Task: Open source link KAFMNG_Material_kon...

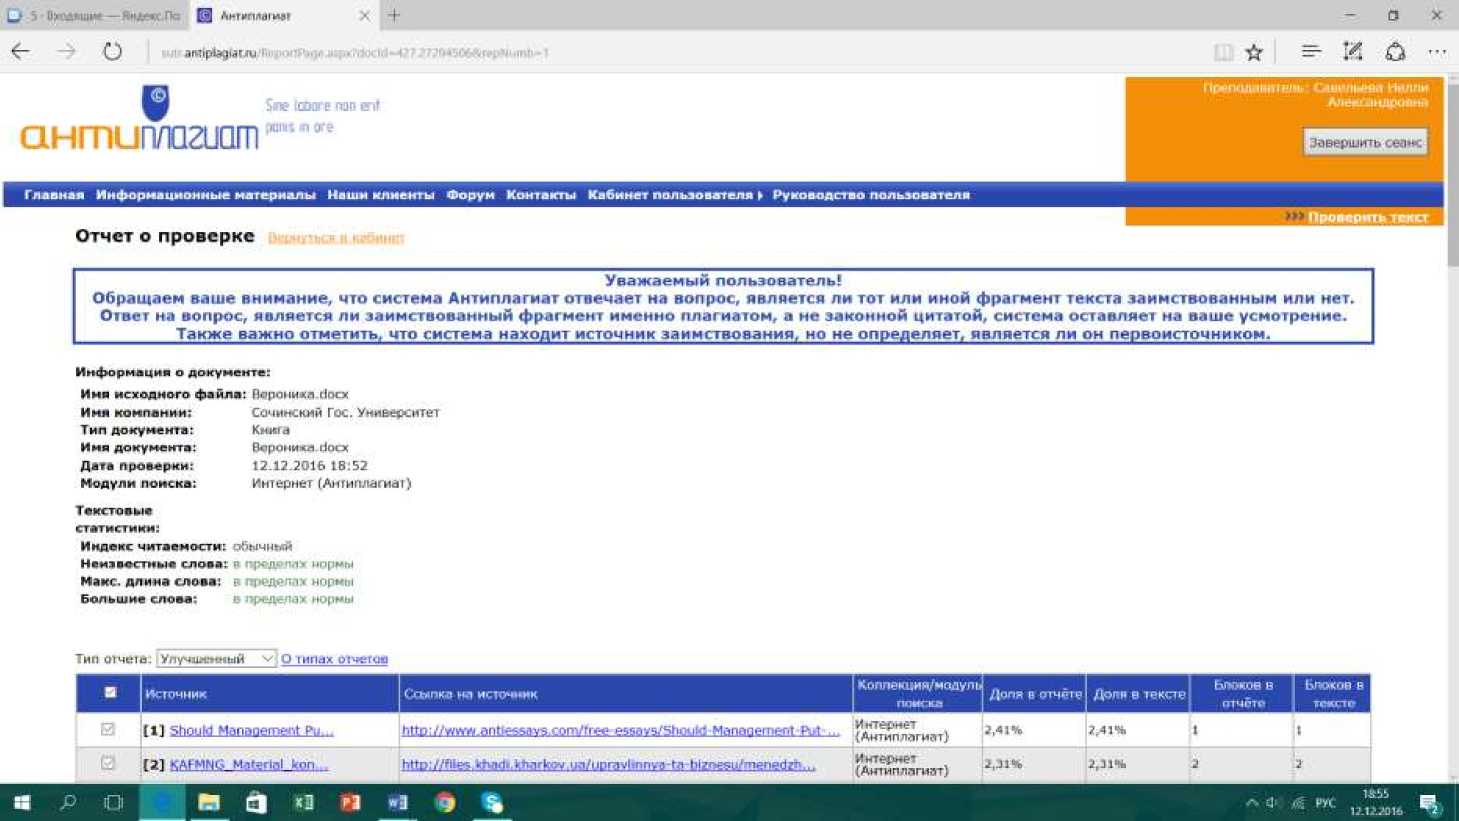Action: (249, 765)
